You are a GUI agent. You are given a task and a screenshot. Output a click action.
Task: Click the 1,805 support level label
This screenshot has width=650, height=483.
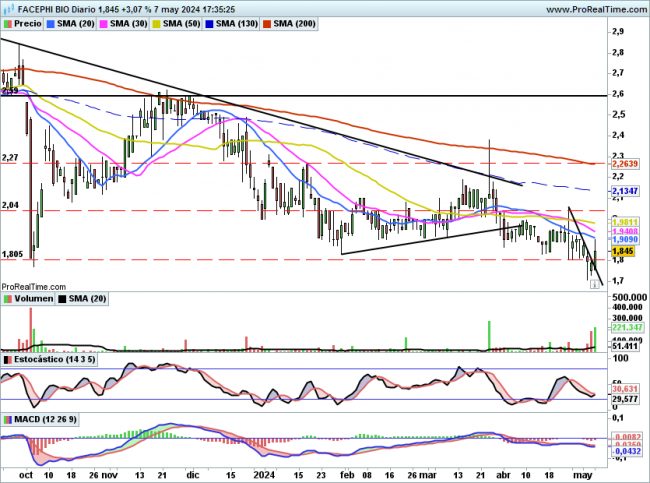point(12,254)
